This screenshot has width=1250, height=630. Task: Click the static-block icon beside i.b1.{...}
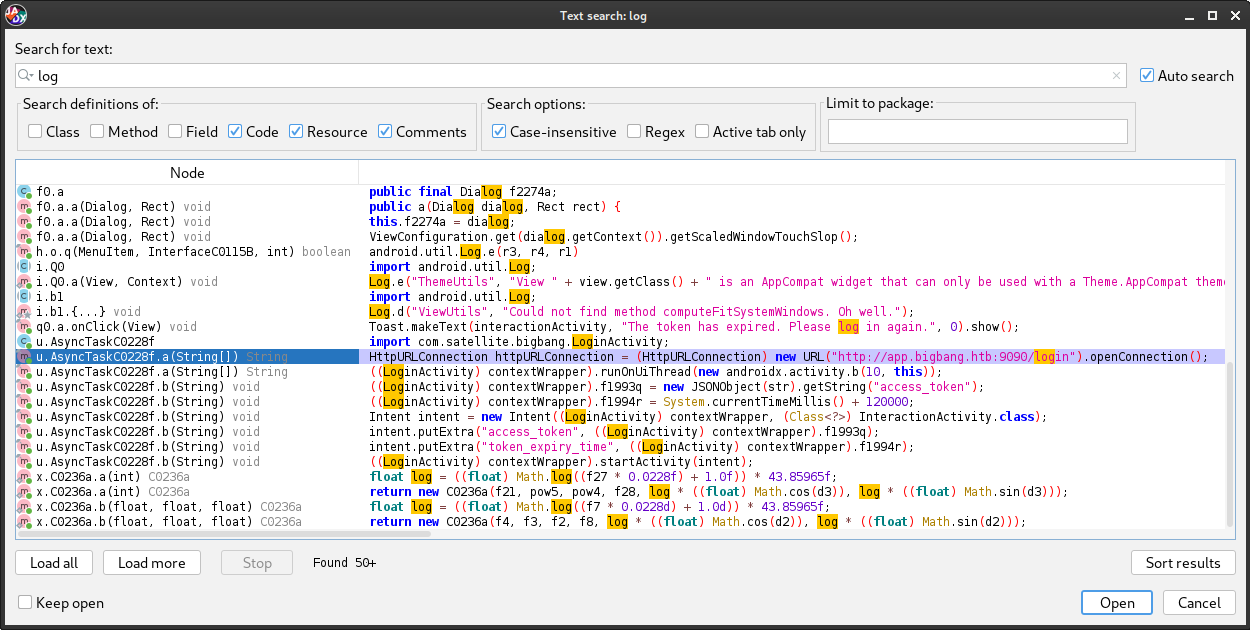[x=25, y=312]
